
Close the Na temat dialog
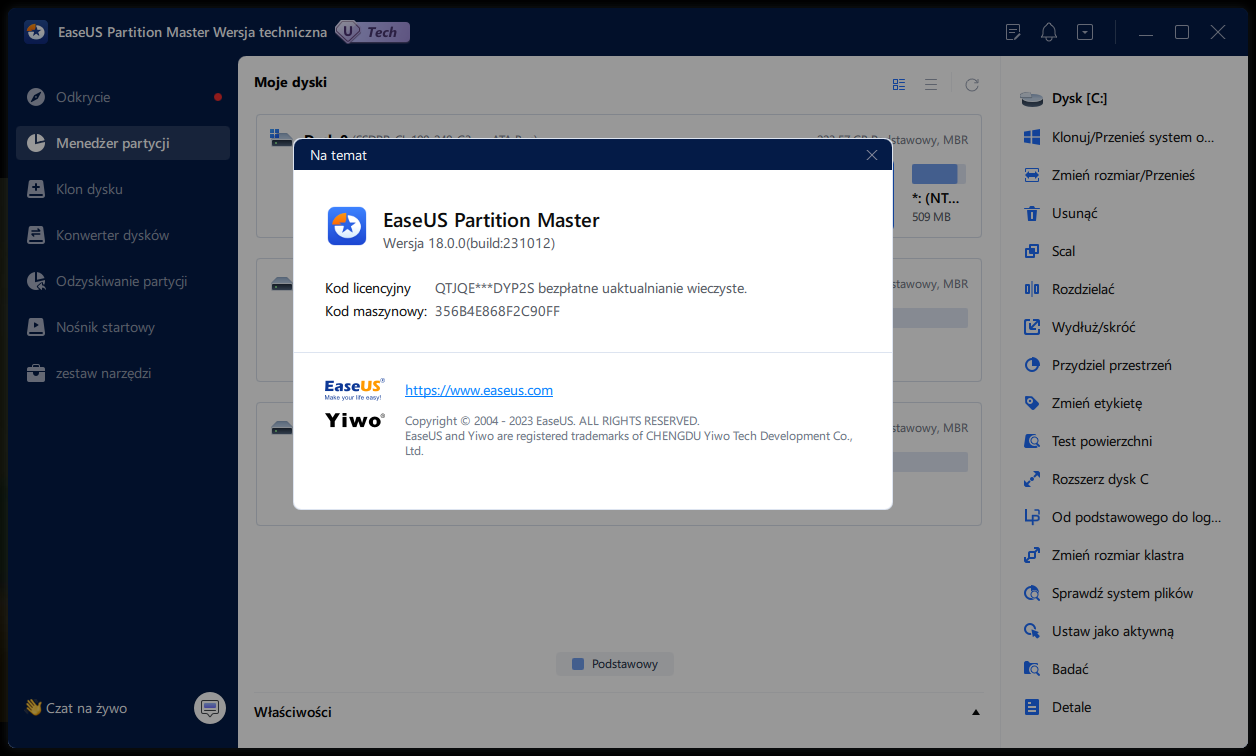point(872,155)
